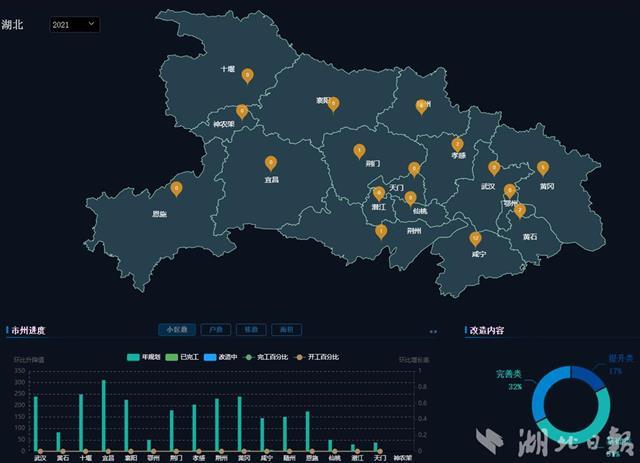Image resolution: width=640 pixels, height=463 pixels.
Task: Select the 咸宁 location pin
Action: (475, 238)
